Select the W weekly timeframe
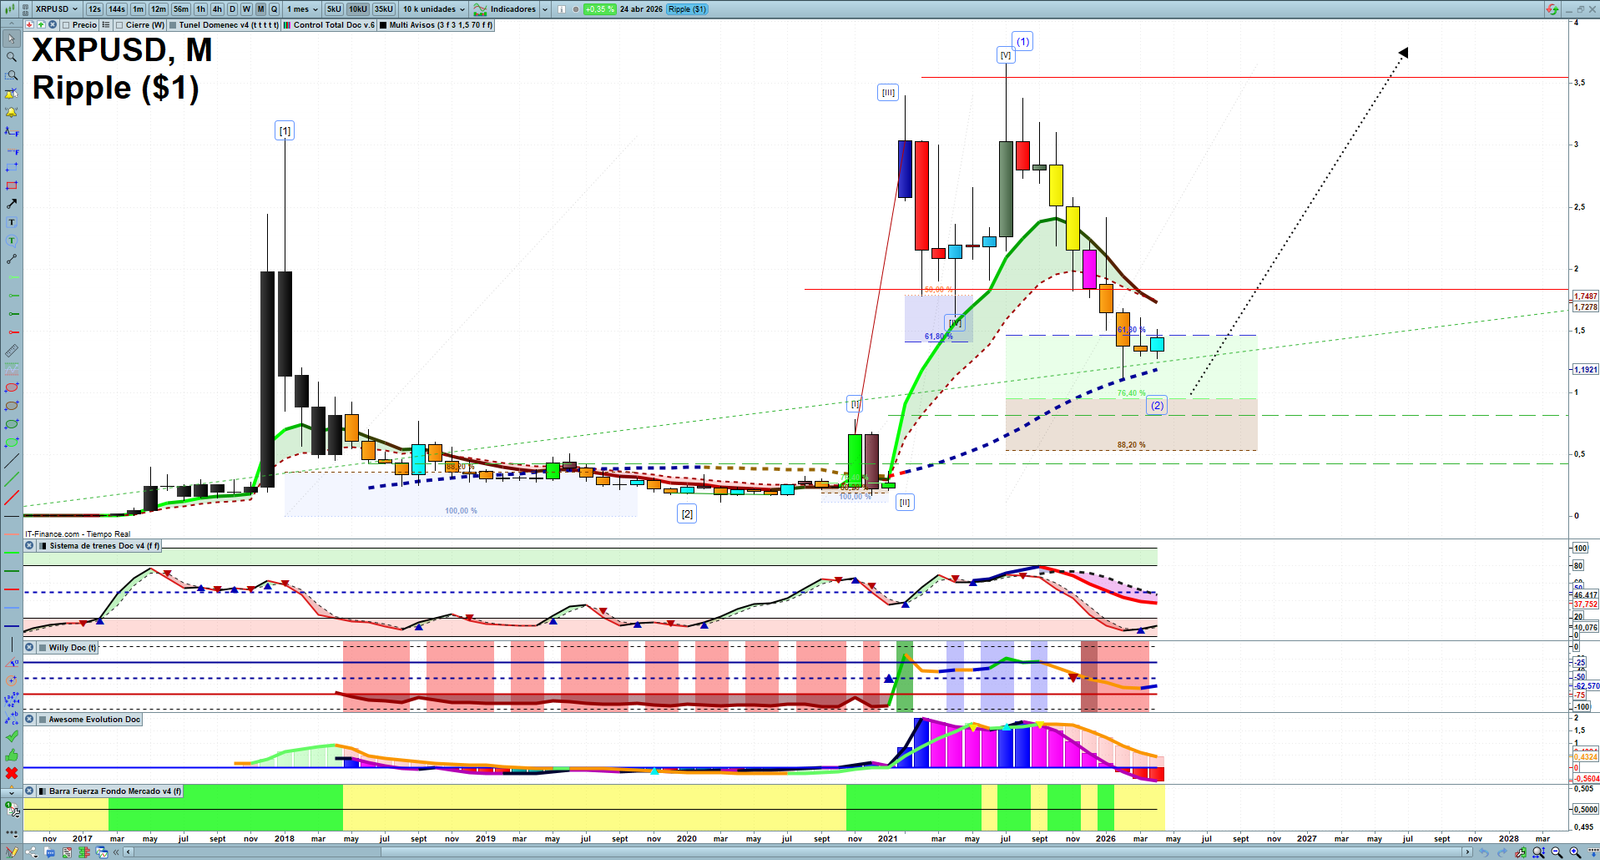This screenshot has width=1600, height=860. [246, 9]
